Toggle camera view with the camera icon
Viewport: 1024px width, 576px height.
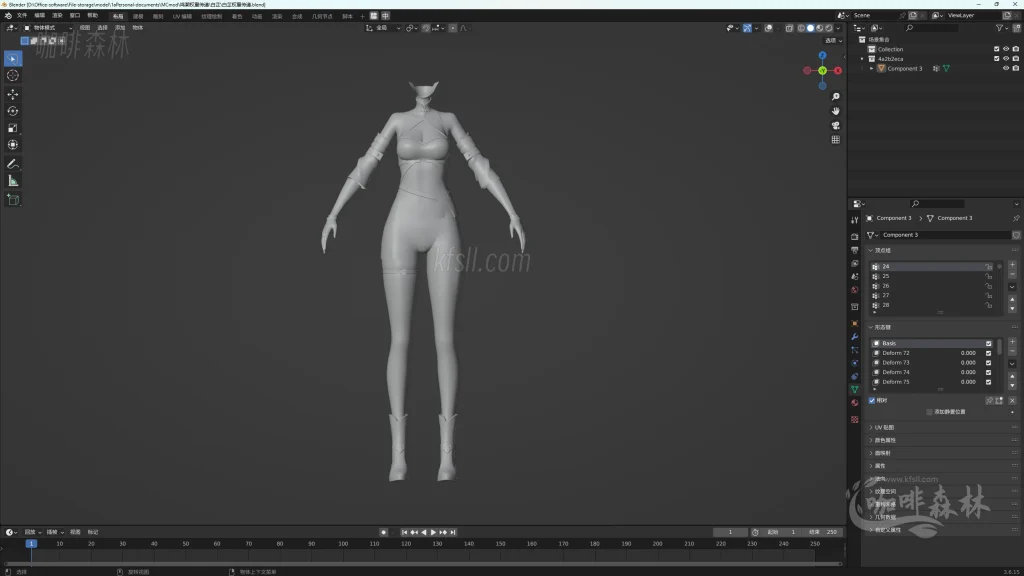835,125
